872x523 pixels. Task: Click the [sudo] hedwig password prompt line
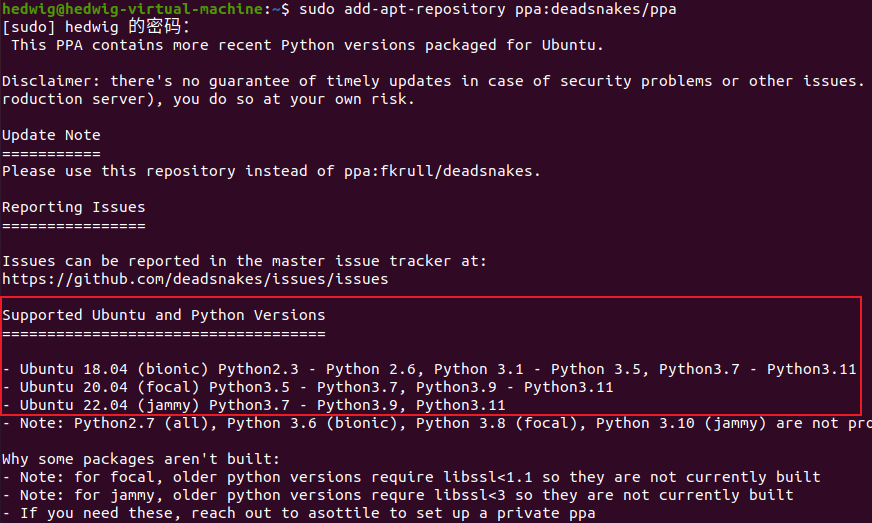point(96,27)
